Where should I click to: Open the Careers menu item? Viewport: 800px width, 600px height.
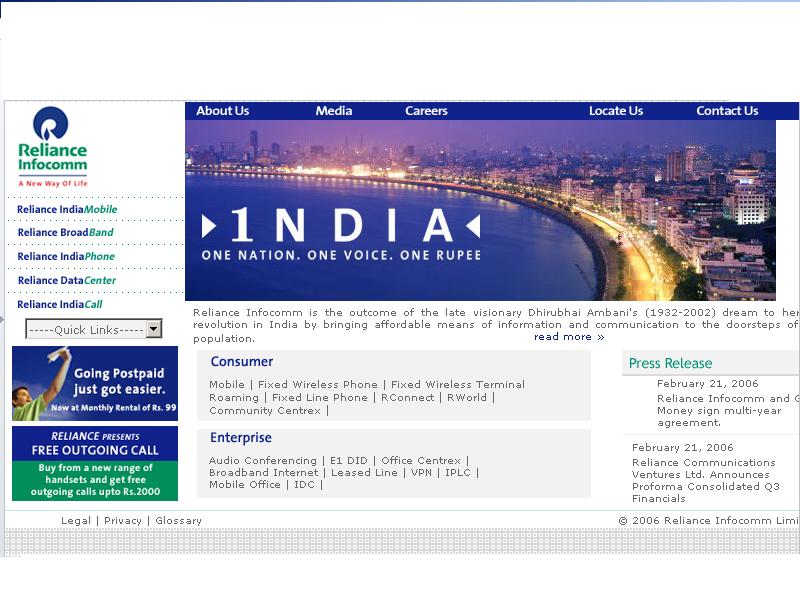click(x=426, y=111)
